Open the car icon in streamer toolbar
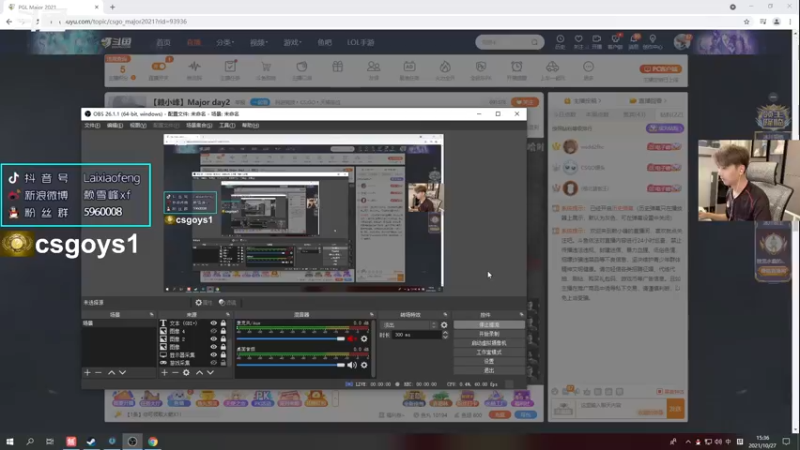The height and width of the screenshot is (450, 800). coord(553,67)
